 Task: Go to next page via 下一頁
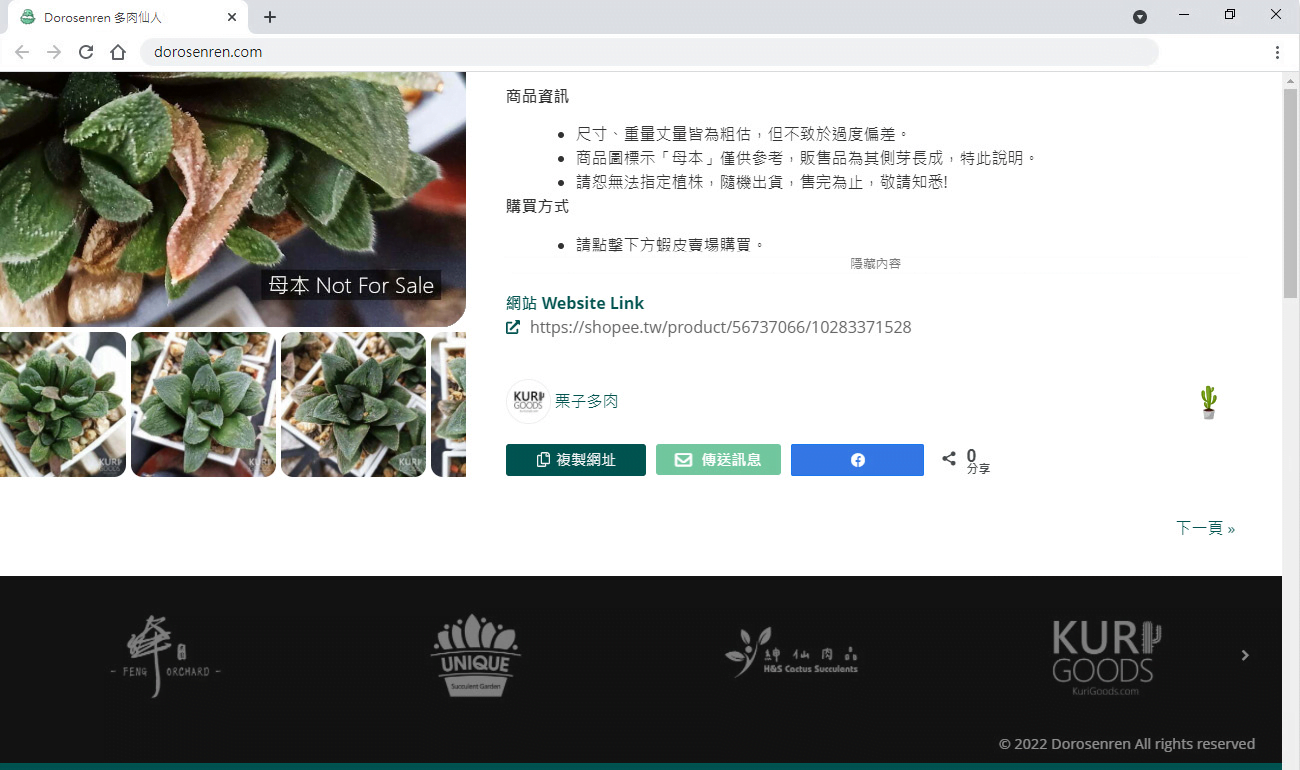(x=1205, y=528)
